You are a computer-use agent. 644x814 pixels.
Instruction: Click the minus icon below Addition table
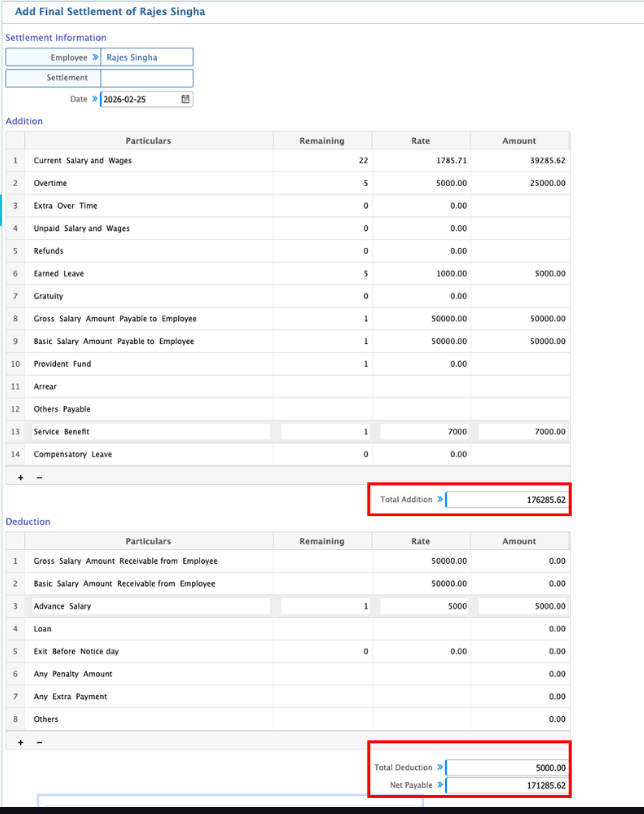[39, 476]
